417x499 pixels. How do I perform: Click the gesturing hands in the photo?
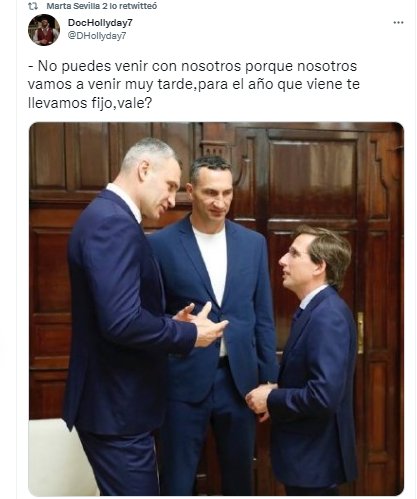click(202, 323)
